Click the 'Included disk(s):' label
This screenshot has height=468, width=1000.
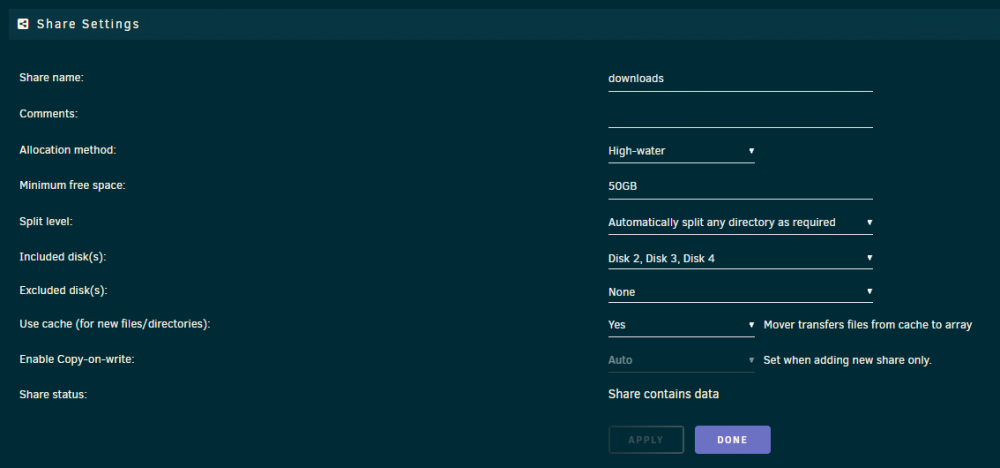[62, 256]
